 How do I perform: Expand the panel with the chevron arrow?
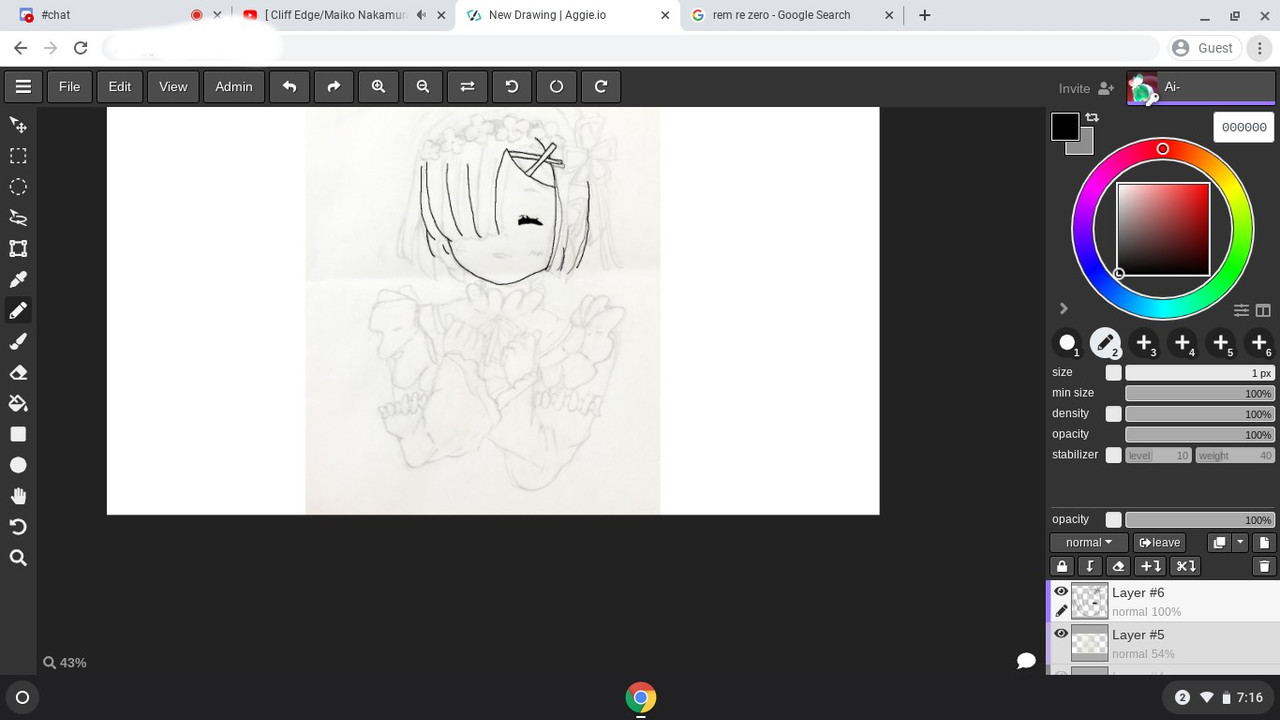coord(1063,309)
